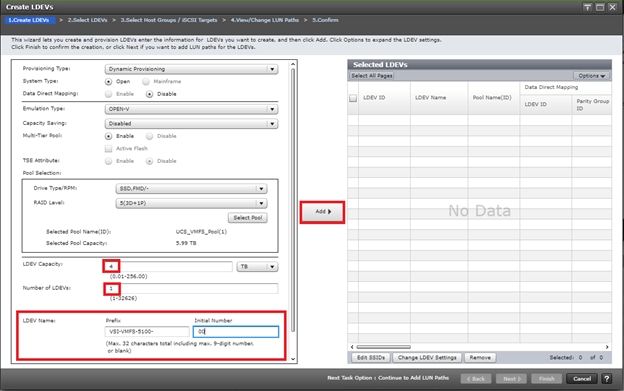Select the Open system type radio

[108, 82]
